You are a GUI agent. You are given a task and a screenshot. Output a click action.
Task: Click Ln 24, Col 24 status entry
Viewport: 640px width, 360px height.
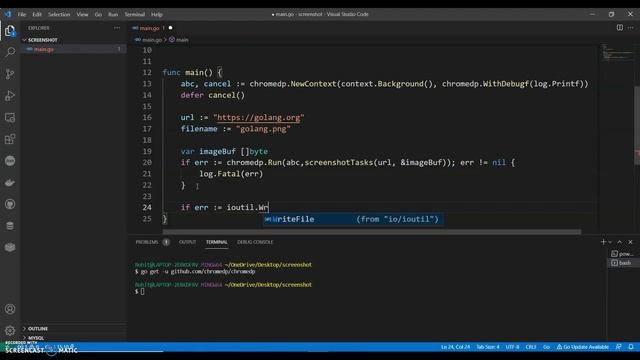(455, 347)
